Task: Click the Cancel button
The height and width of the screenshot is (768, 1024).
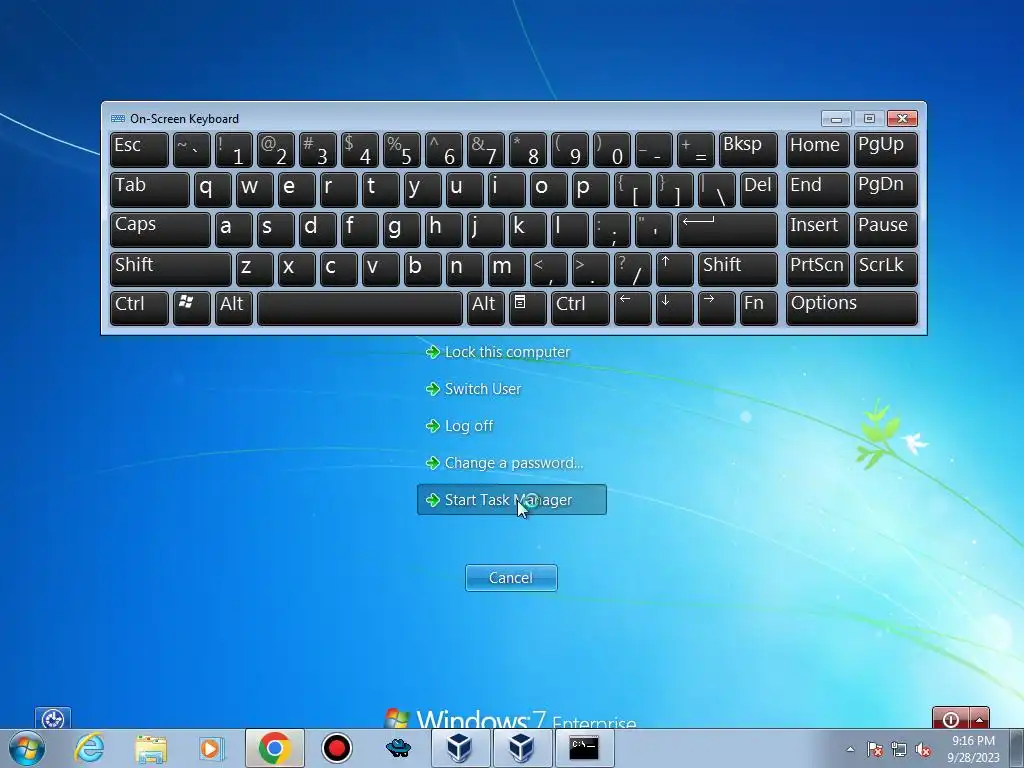Action: pos(511,578)
